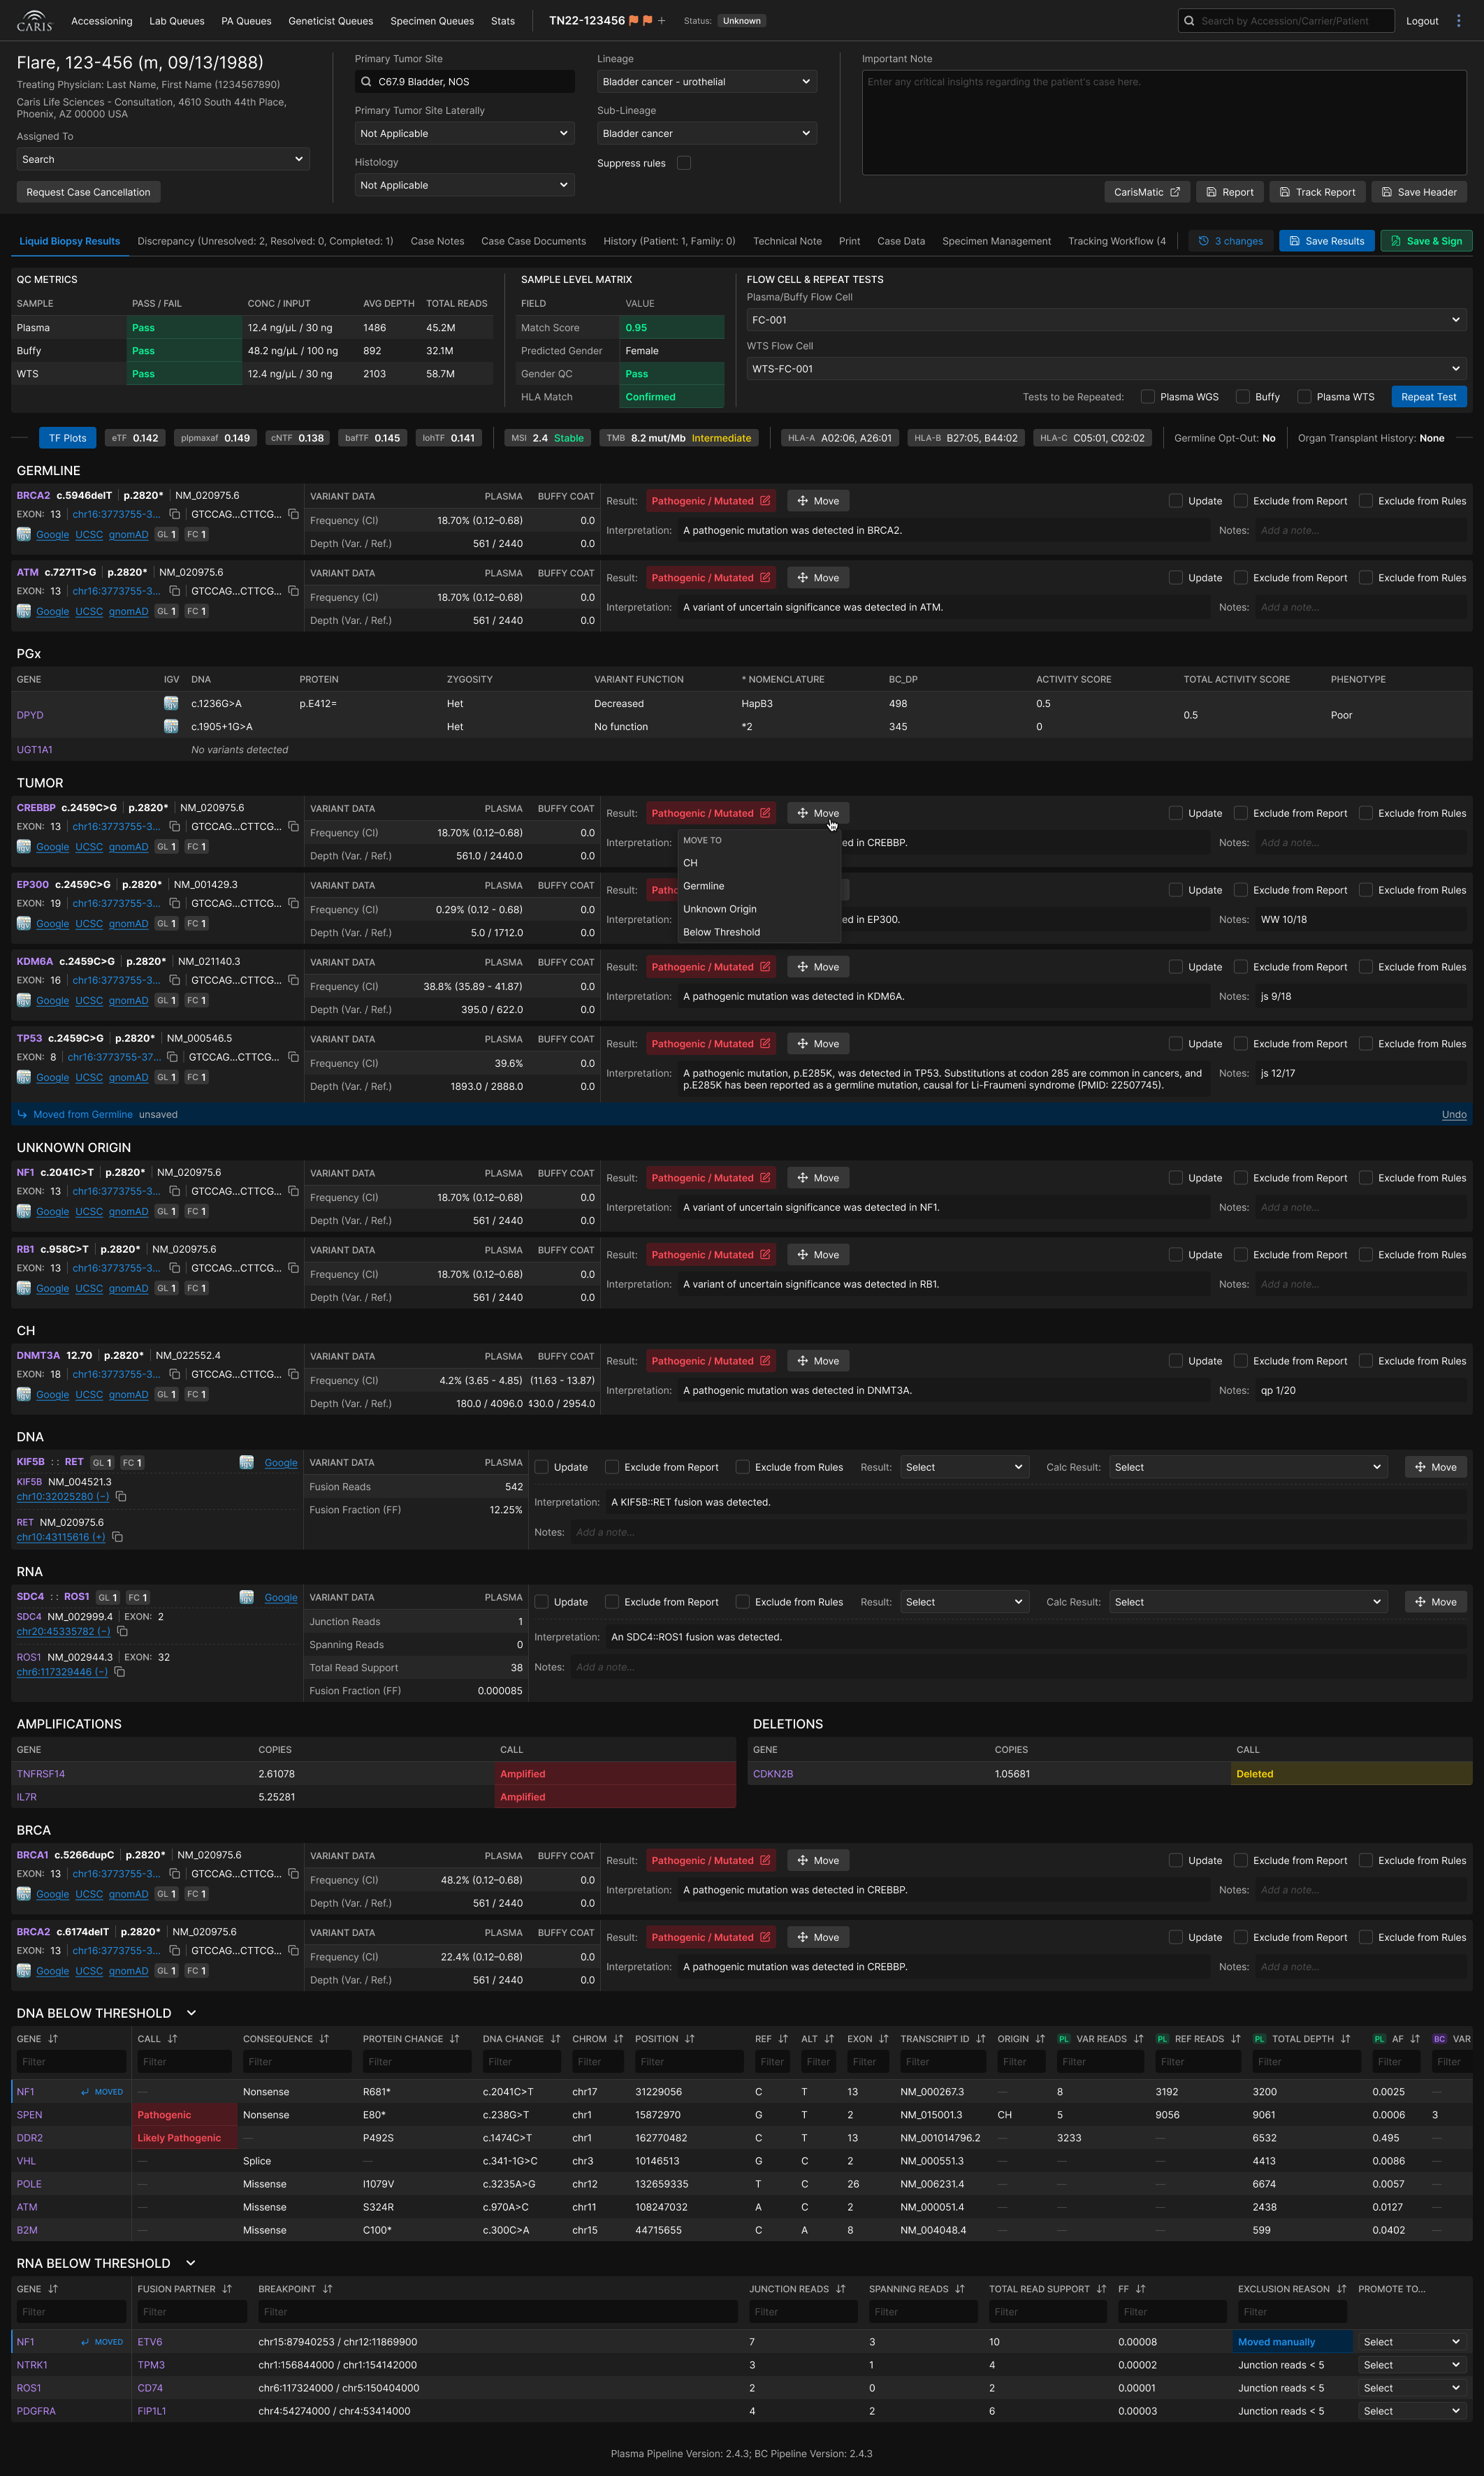
Task: Toggle the Suppress rules checkbox
Action: click(684, 163)
